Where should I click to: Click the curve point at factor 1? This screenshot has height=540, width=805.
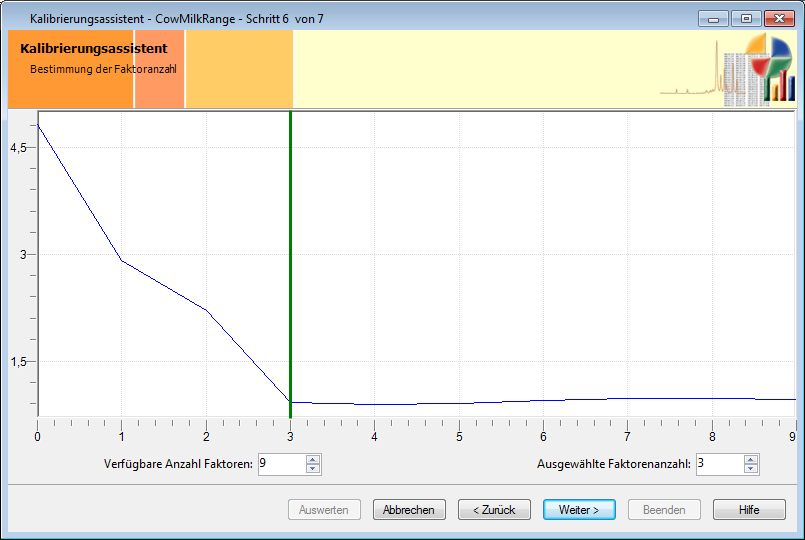tap(121, 260)
